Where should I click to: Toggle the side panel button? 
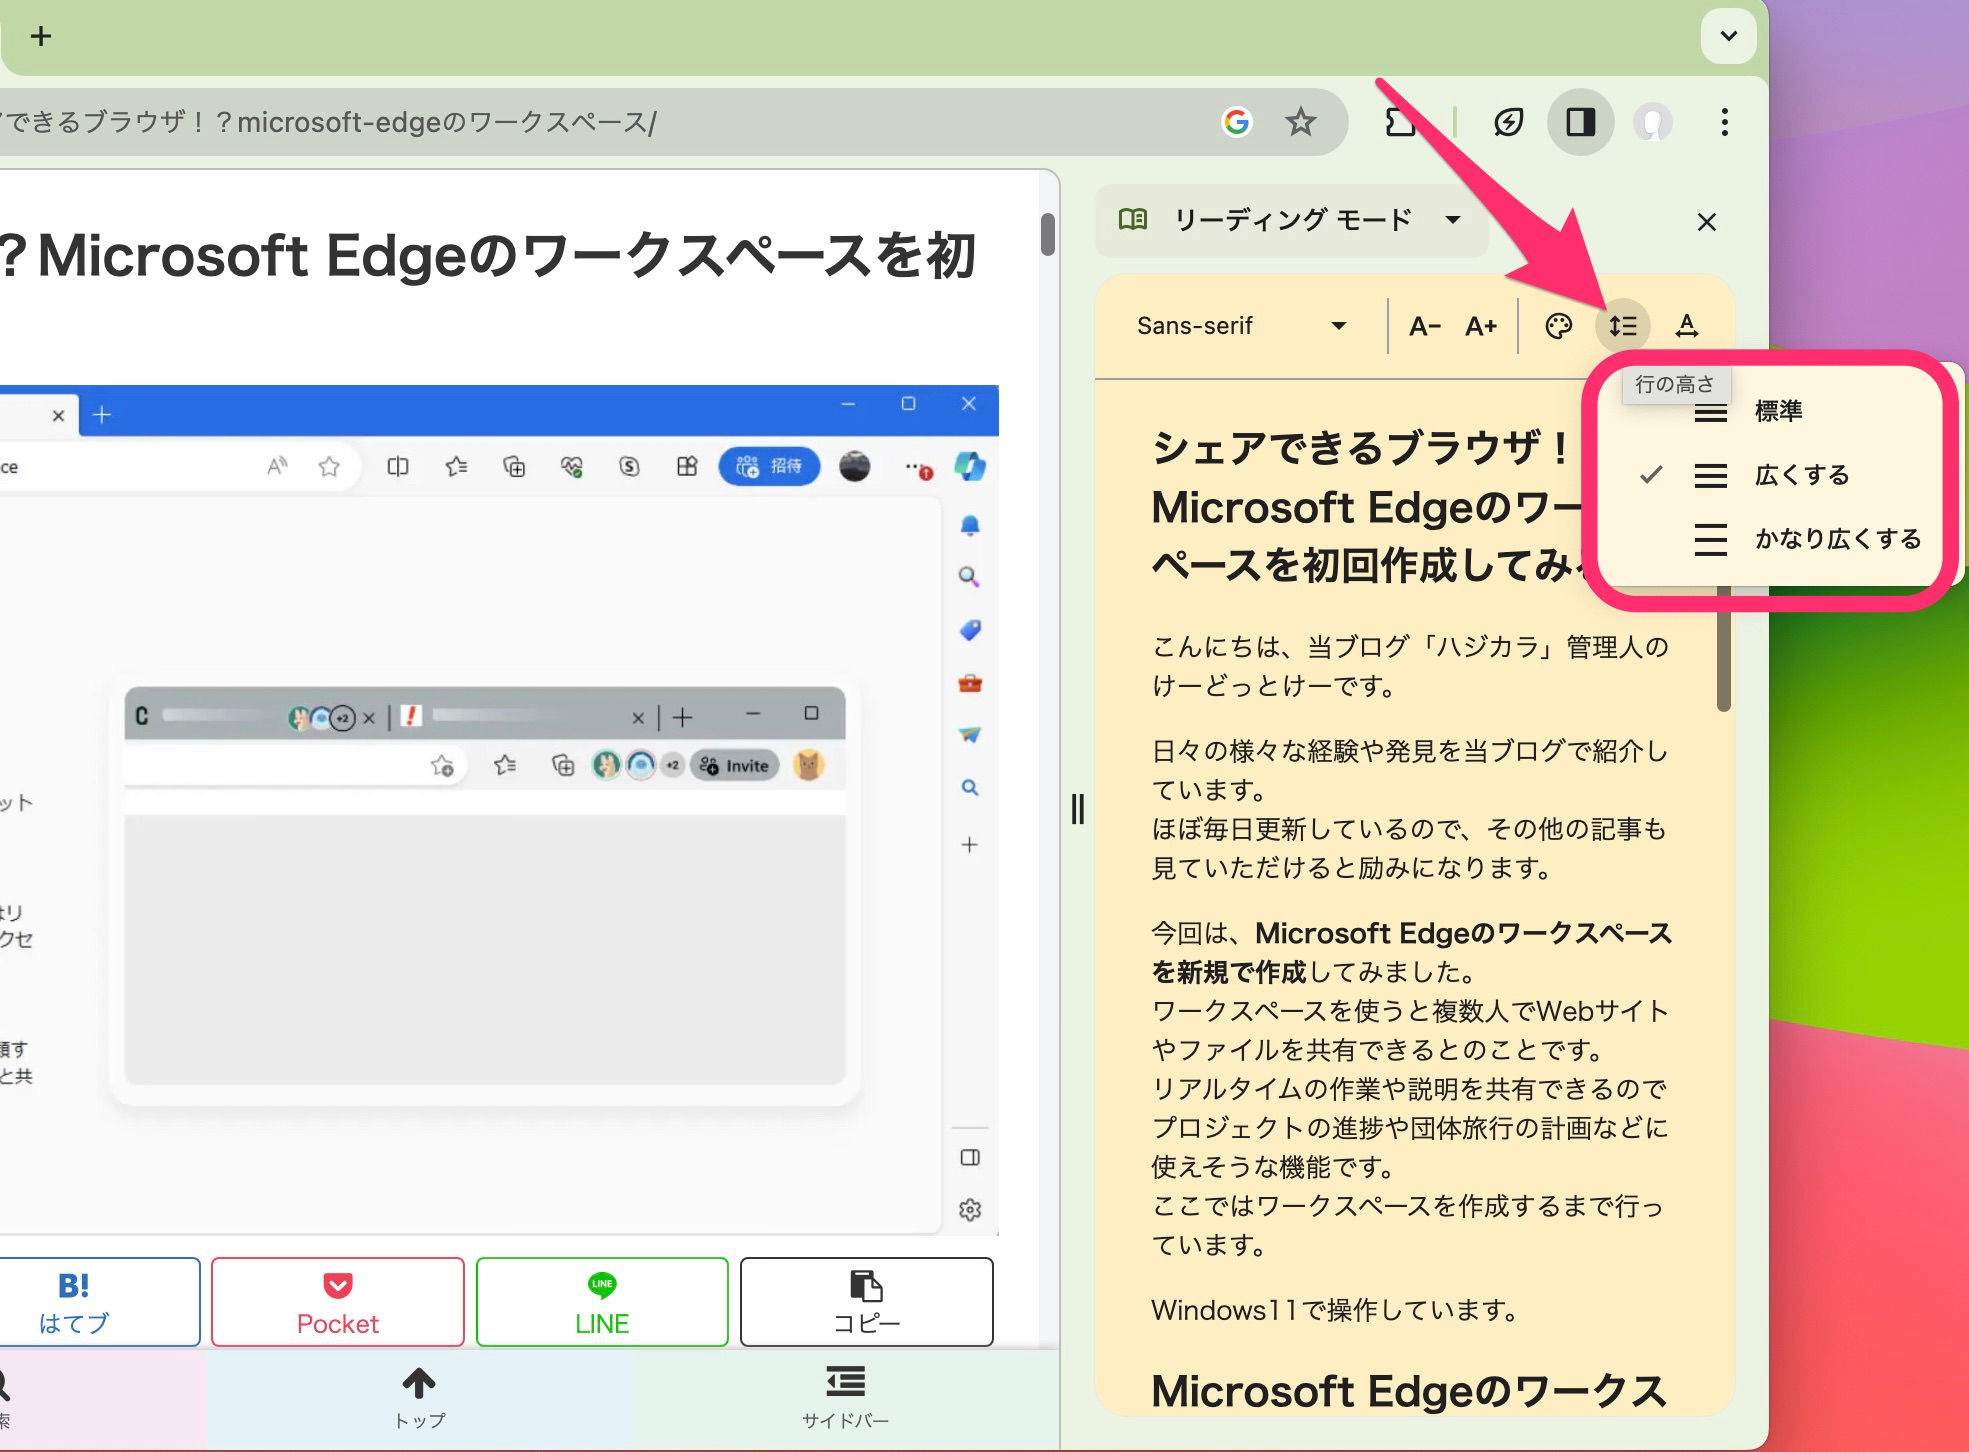(x=1581, y=122)
